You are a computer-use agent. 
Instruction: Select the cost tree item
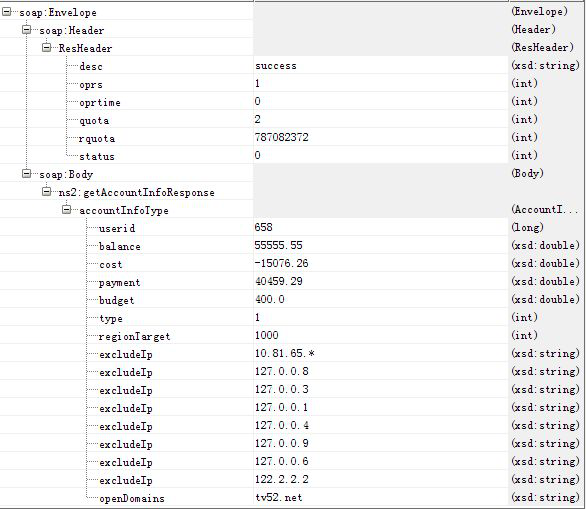pyautogui.click(x=111, y=264)
